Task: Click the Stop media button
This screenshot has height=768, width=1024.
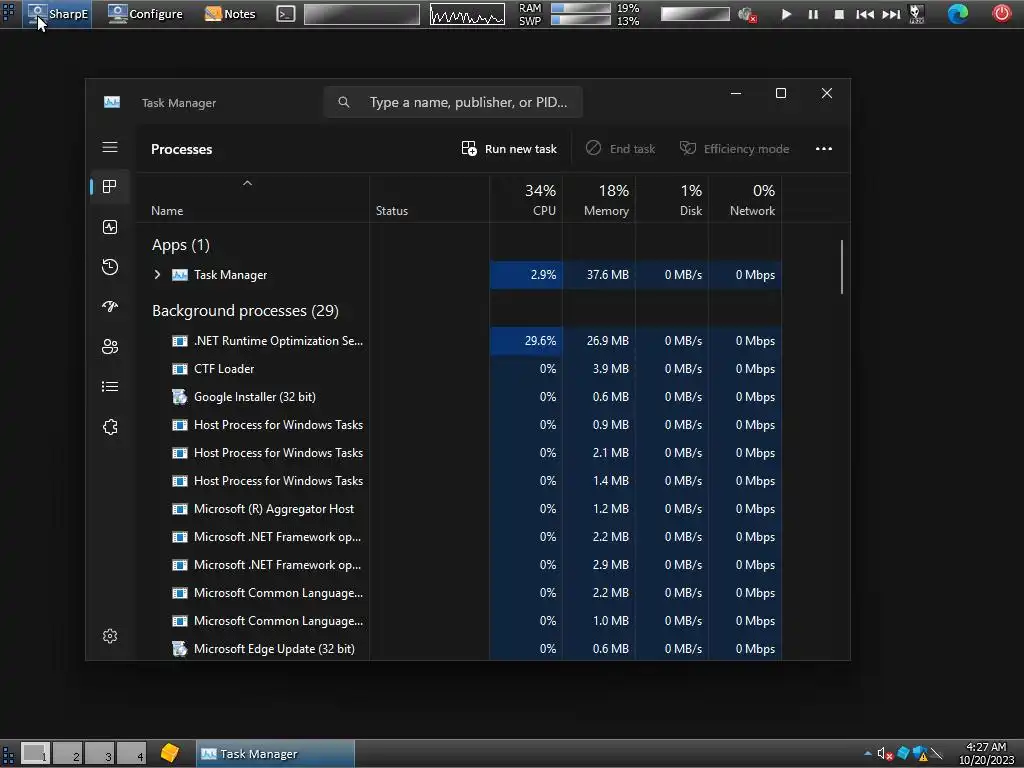Action: coord(839,14)
